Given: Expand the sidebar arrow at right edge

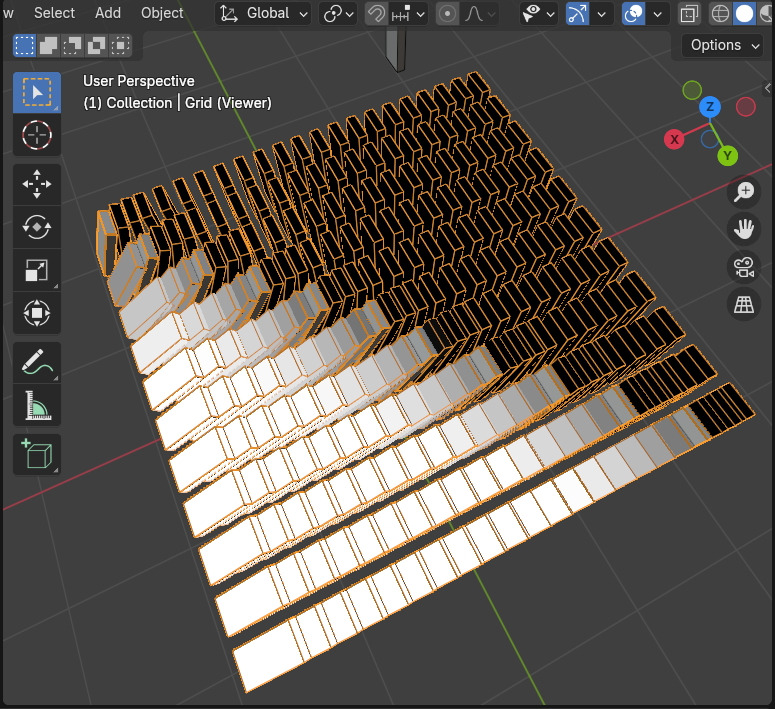Looking at the screenshot, I should pyautogui.click(x=768, y=89).
